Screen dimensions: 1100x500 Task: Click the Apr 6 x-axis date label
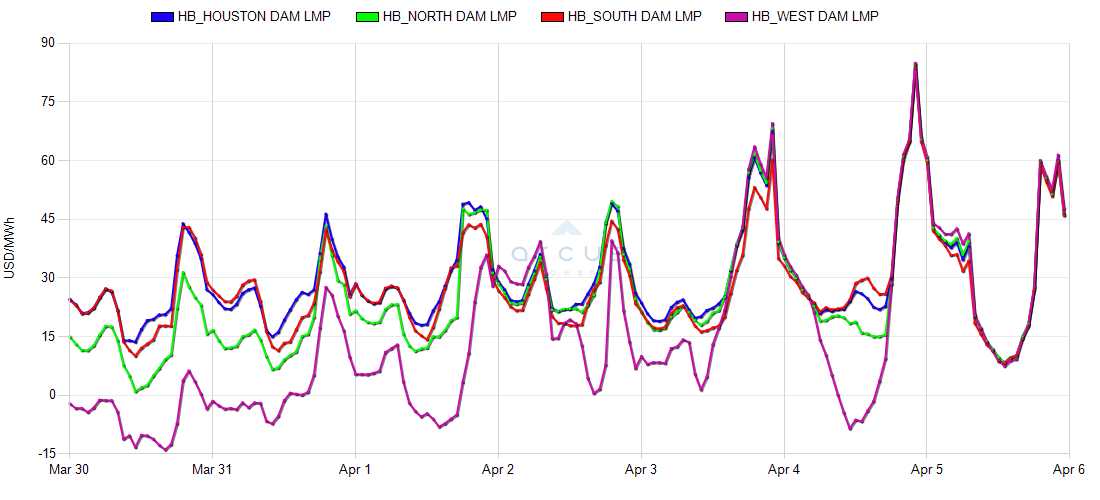coord(1068,469)
